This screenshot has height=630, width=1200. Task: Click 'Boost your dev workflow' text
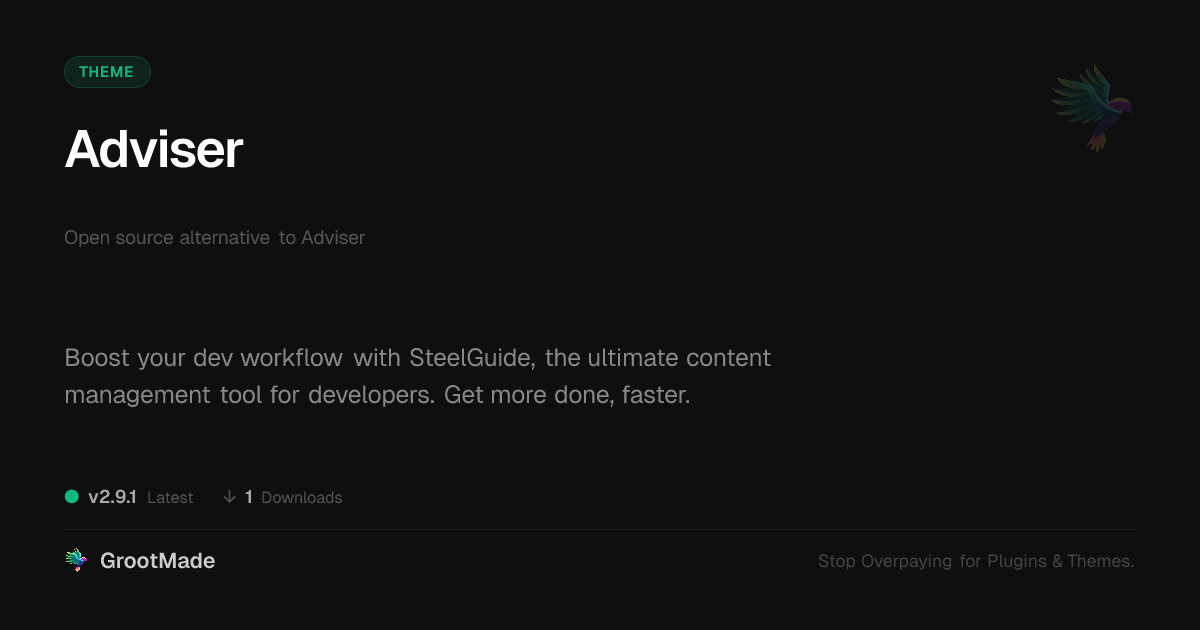pyautogui.click(x=204, y=357)
